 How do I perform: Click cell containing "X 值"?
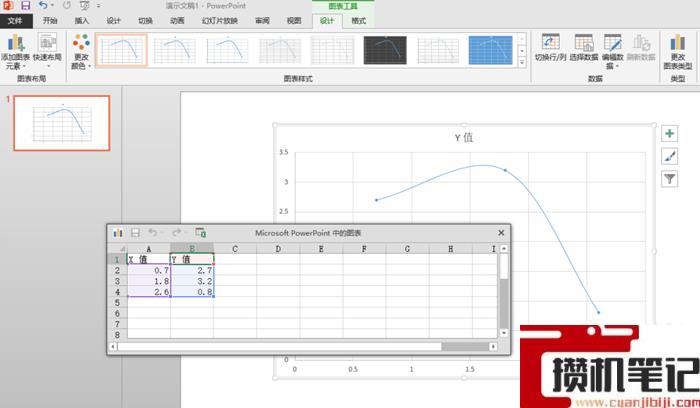149,259
